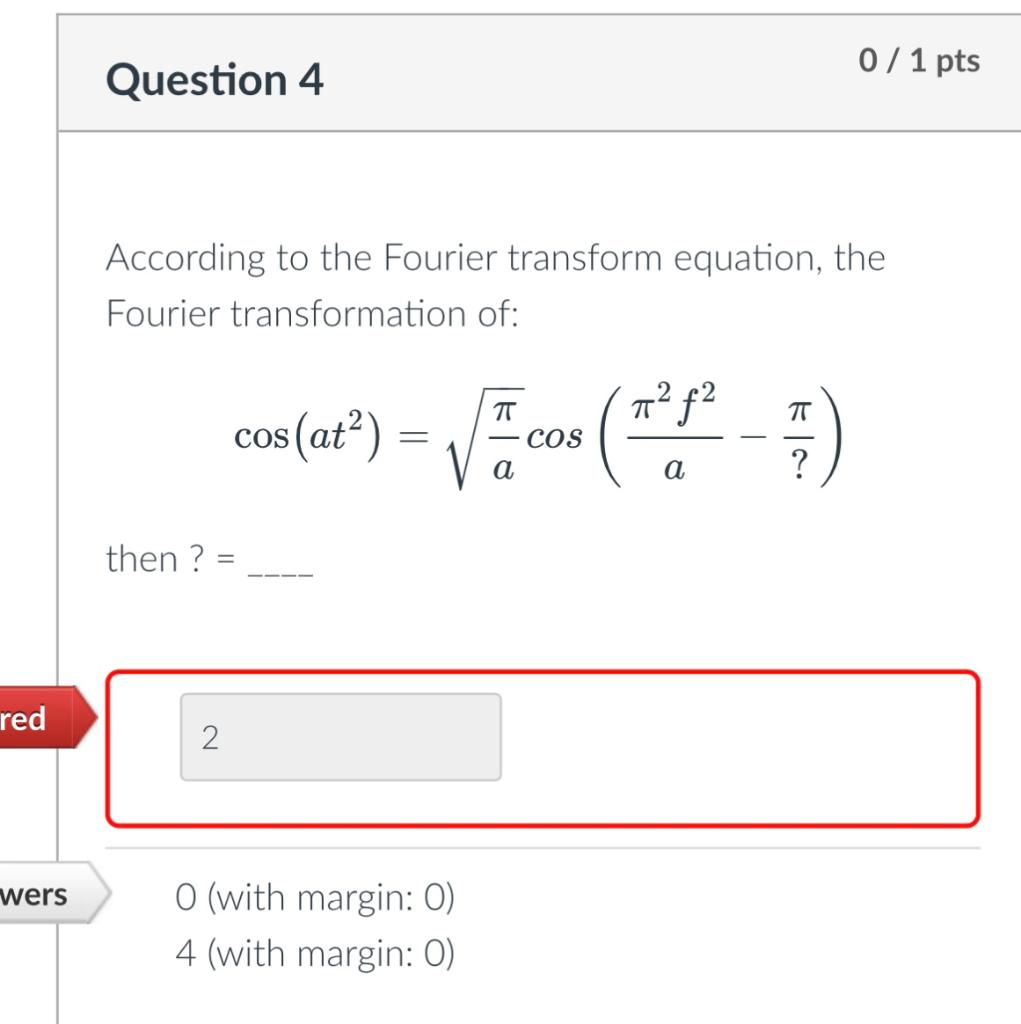This screenshot has height=1024, width=1021.
Task: Click the correct answer 0 (with margin: 0)
Action: [x=316, y=898]
